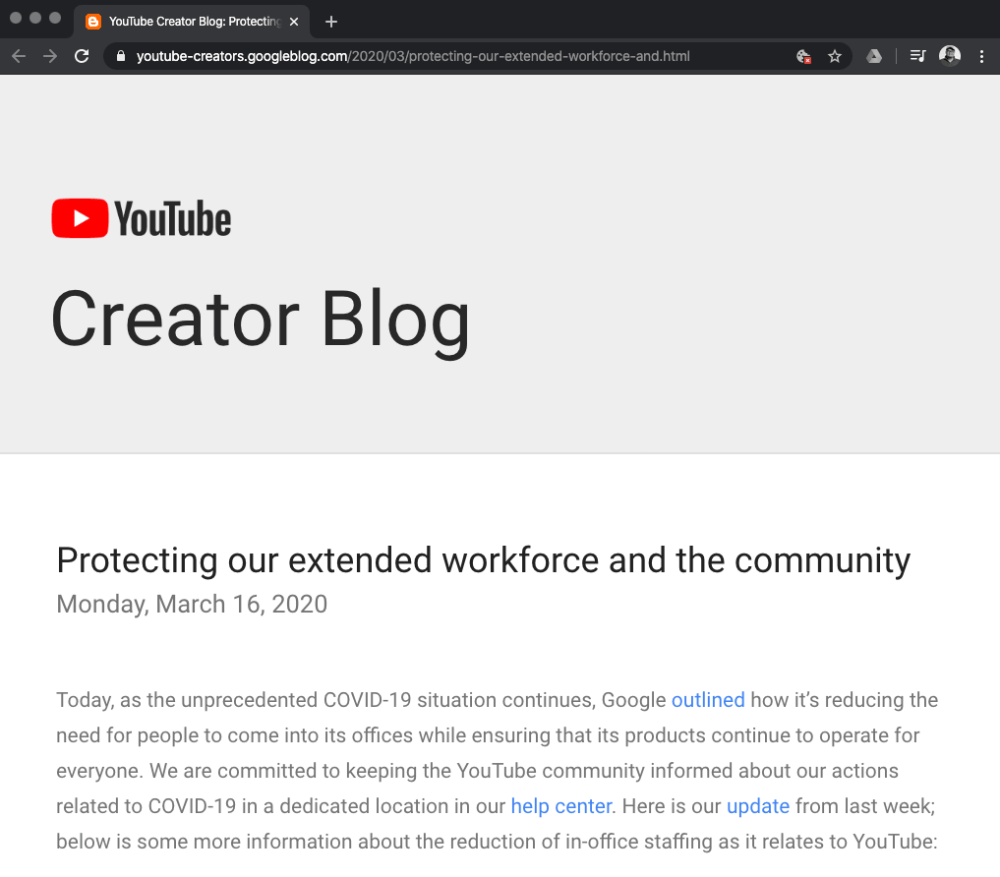Screen dimensions: 1000x877
Task: Close the current browser tab
Action: (x=293, y=20)
